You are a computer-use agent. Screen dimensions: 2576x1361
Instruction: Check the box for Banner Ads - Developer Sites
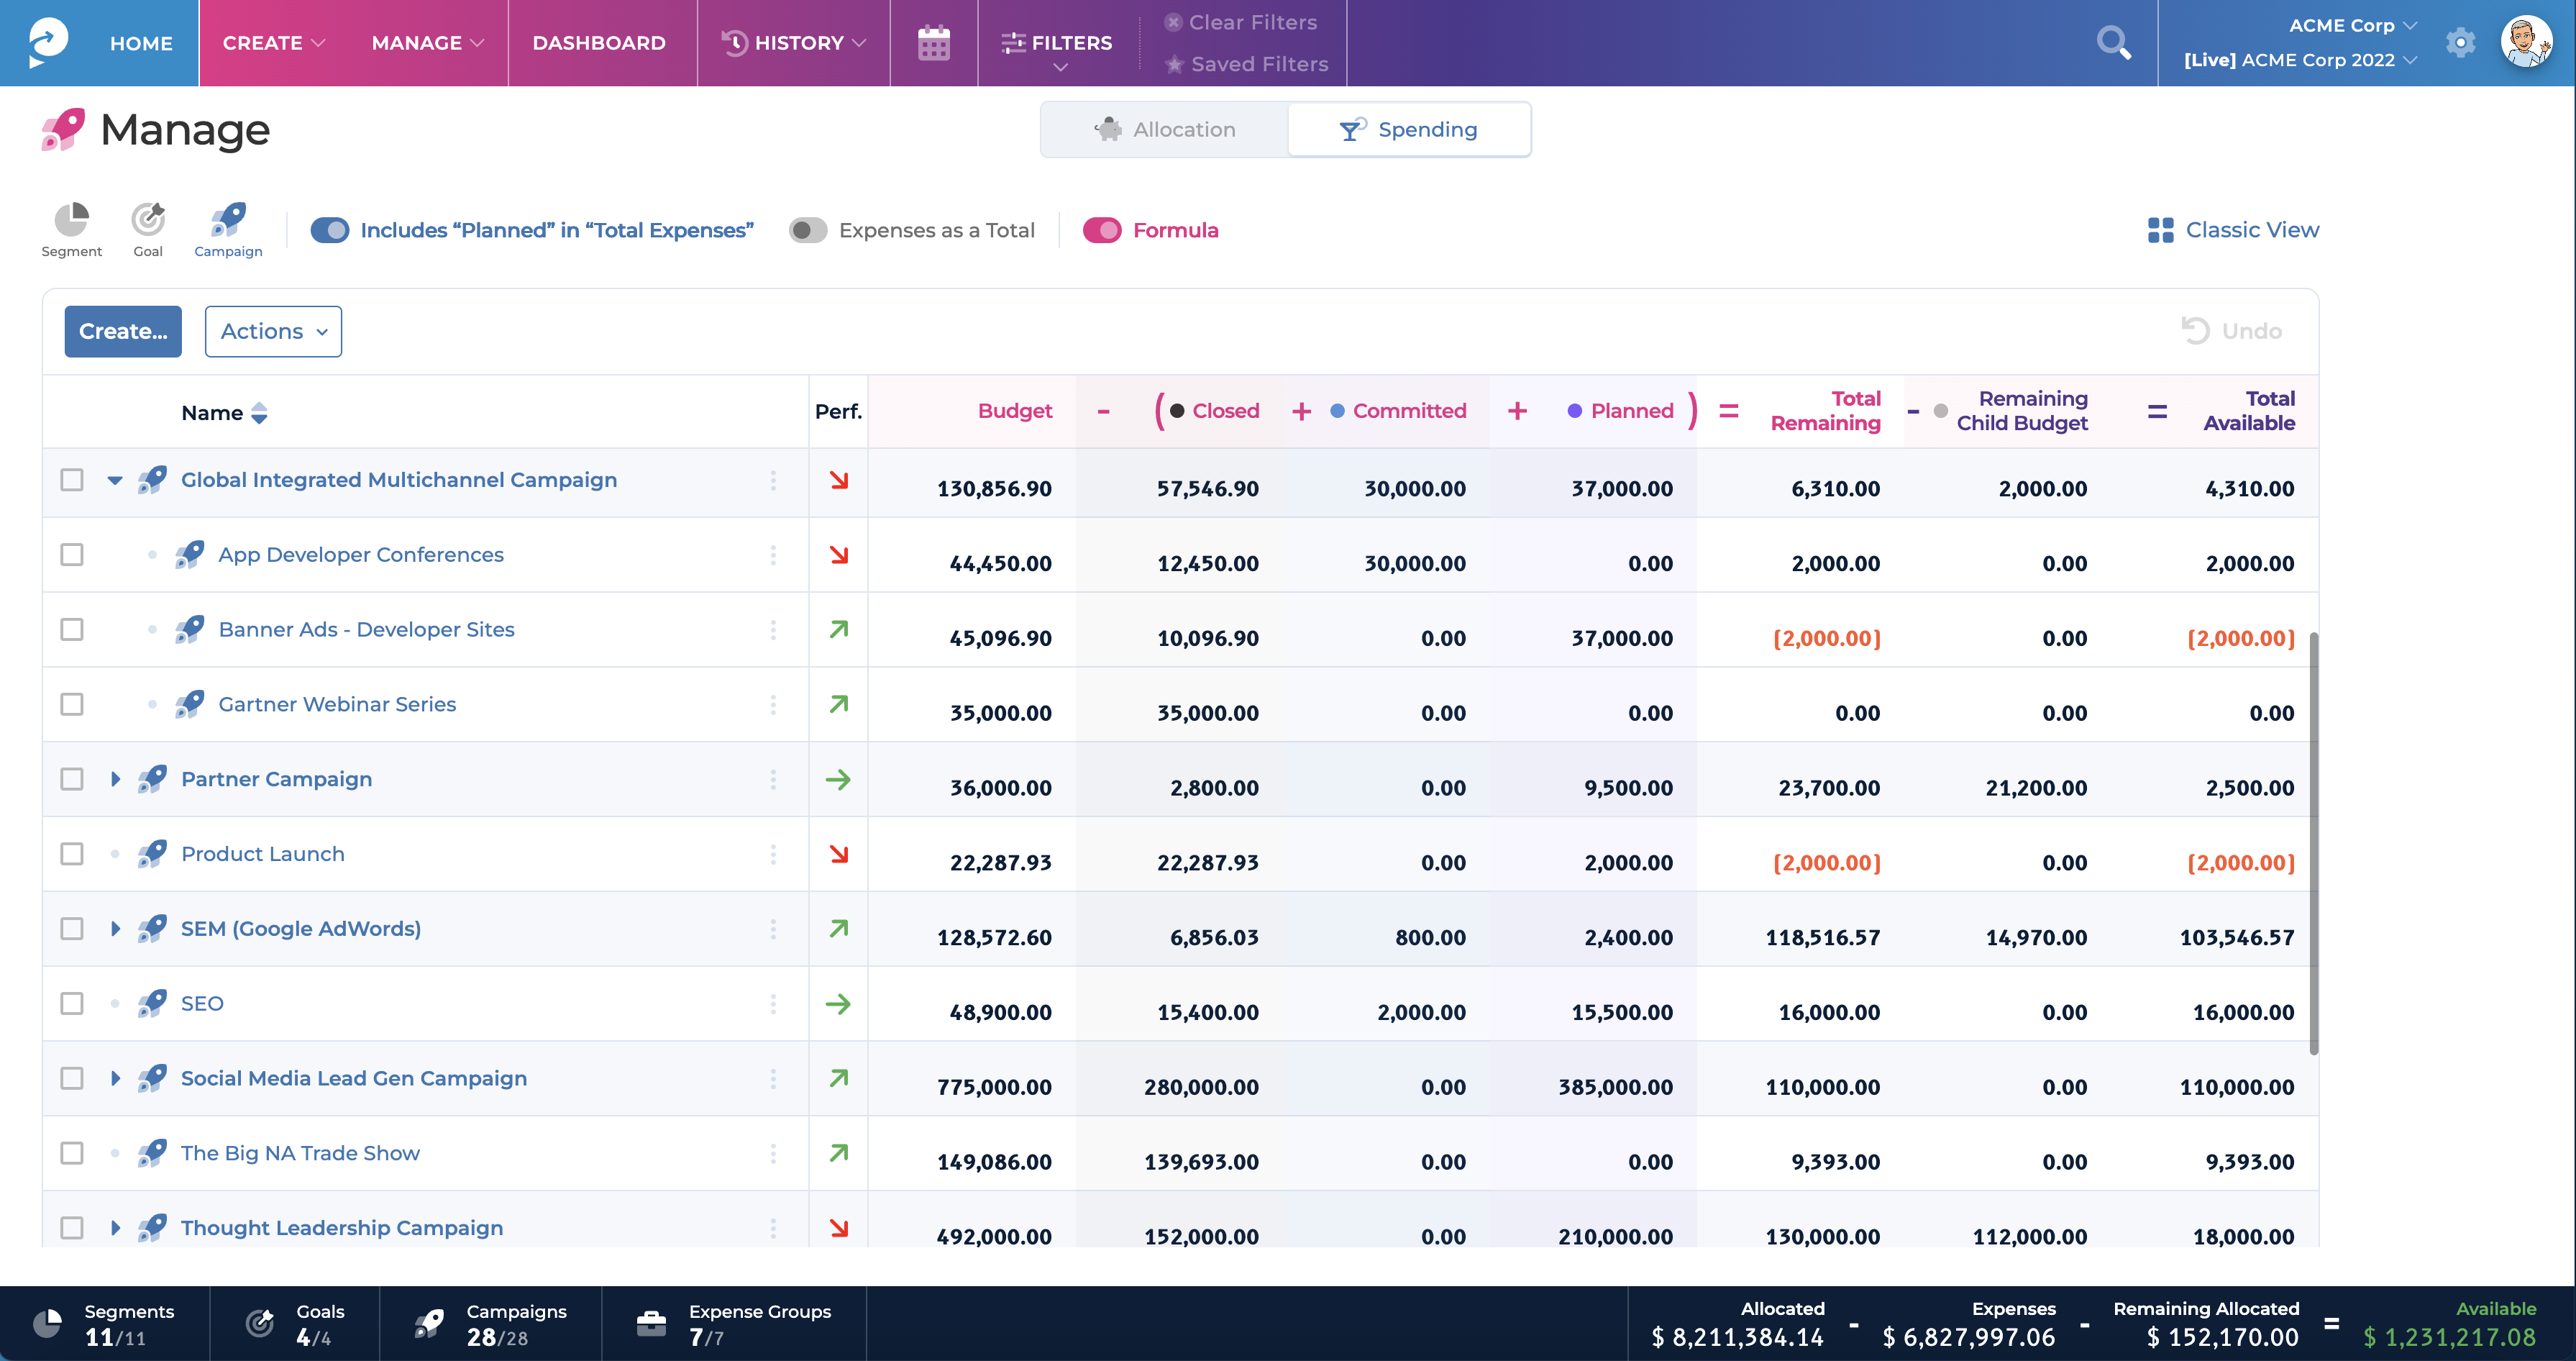click(x=72, y=629)
